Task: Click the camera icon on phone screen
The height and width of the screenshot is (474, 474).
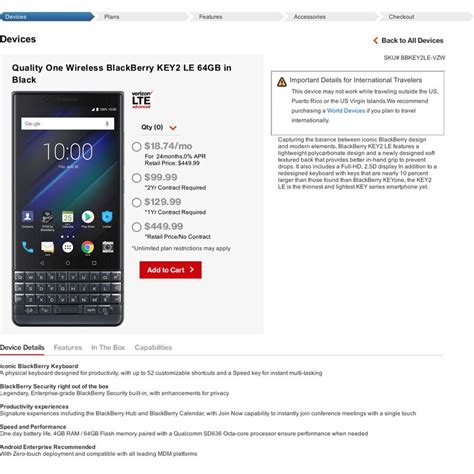Action: [x=108, y=247]
